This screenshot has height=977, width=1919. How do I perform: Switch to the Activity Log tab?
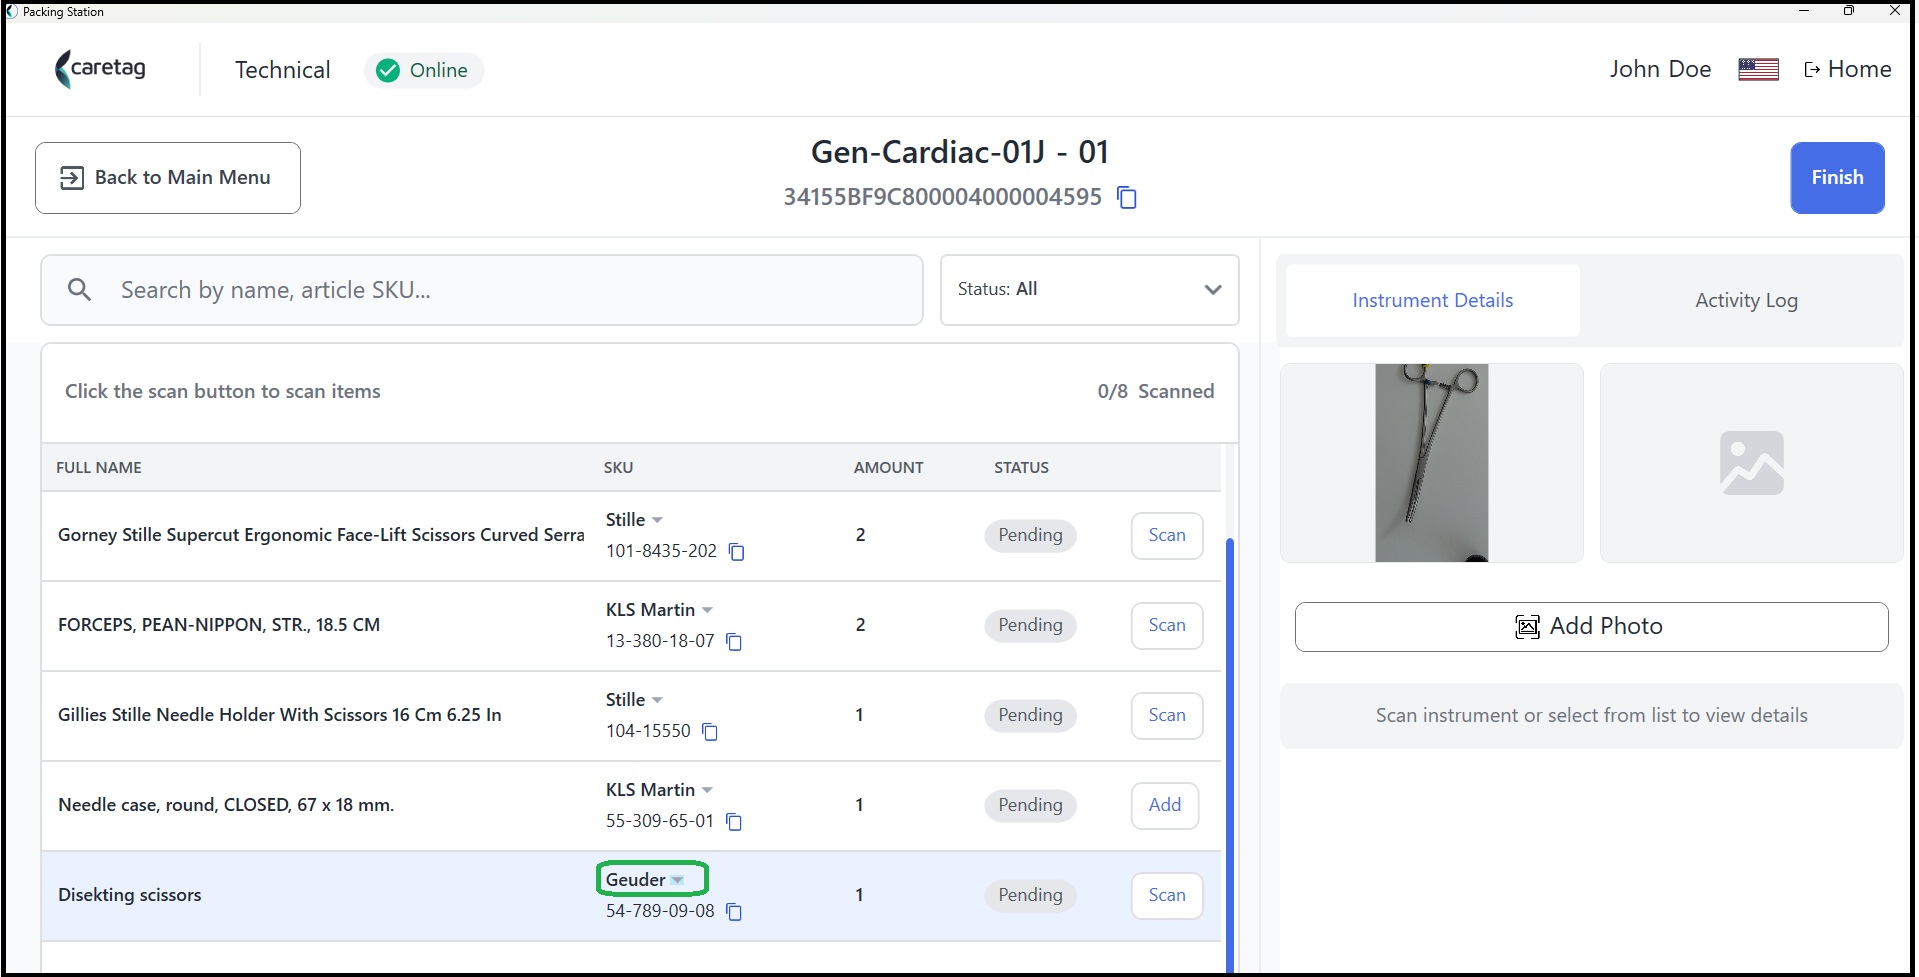1746,300
